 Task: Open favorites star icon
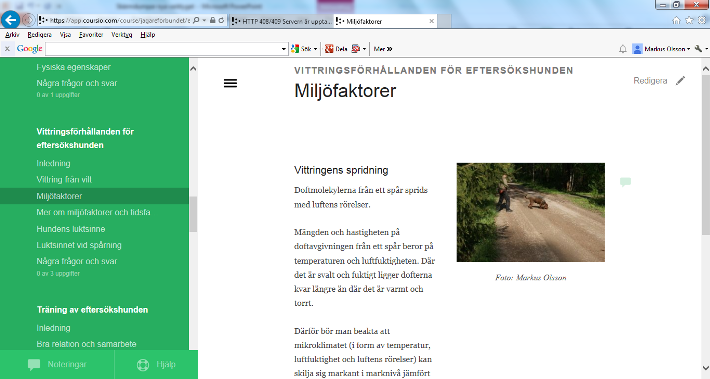tap(689, 20)
